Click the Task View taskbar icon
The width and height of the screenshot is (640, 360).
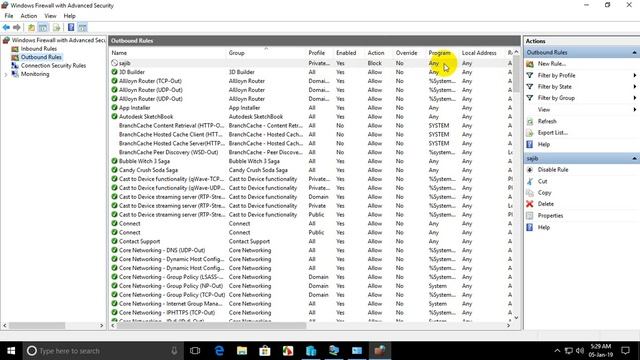pos(195,351)
